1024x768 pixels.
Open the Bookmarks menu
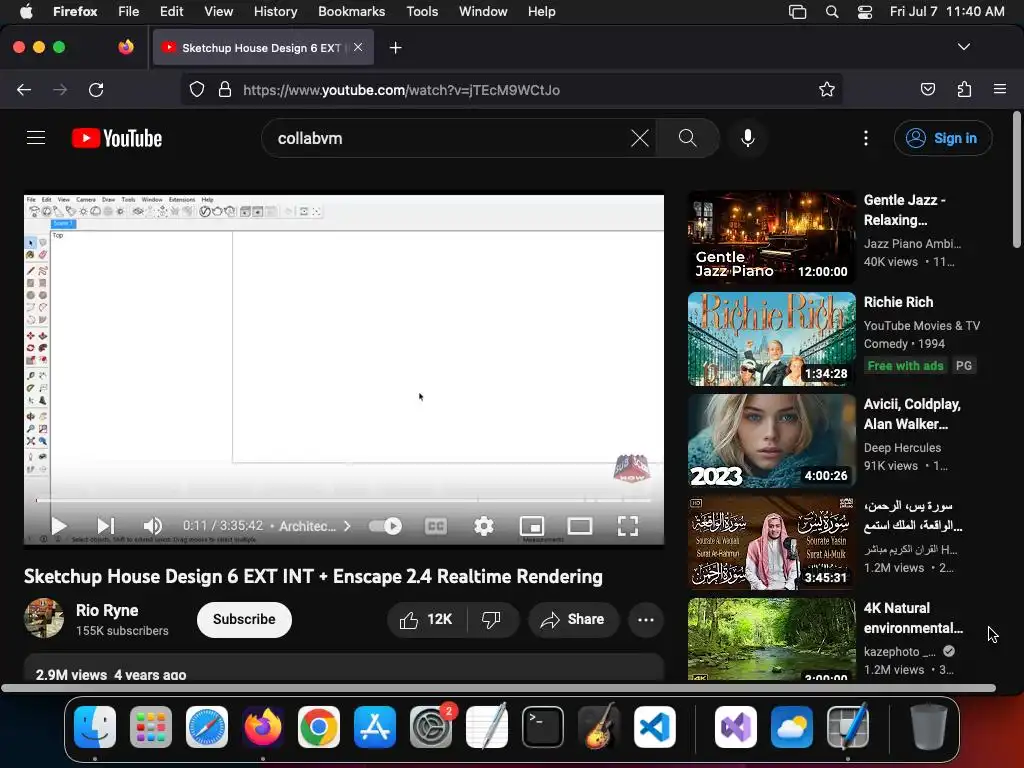[351, 11]
